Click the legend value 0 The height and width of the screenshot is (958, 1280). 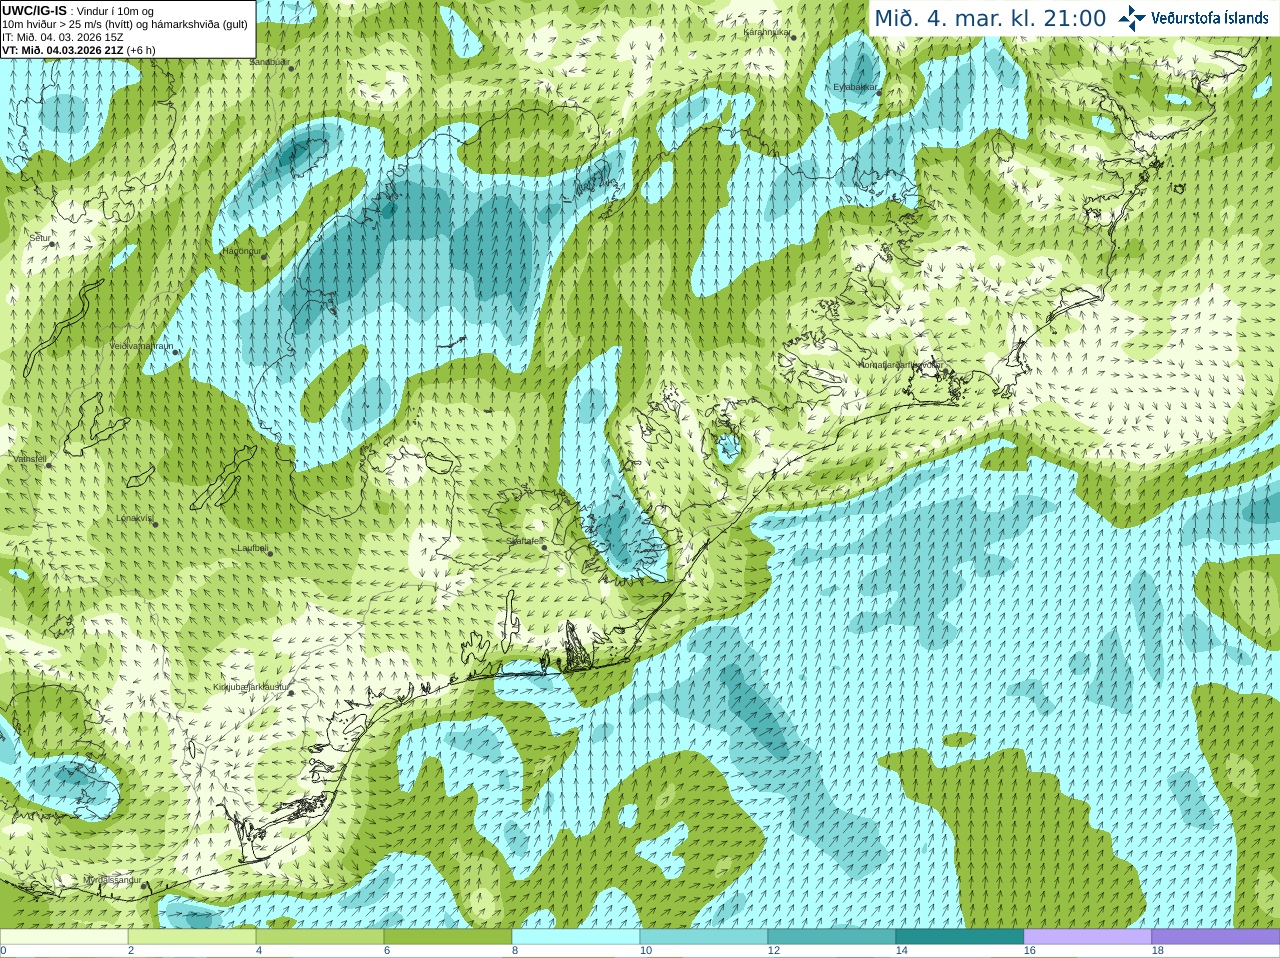tap(3, 951)
